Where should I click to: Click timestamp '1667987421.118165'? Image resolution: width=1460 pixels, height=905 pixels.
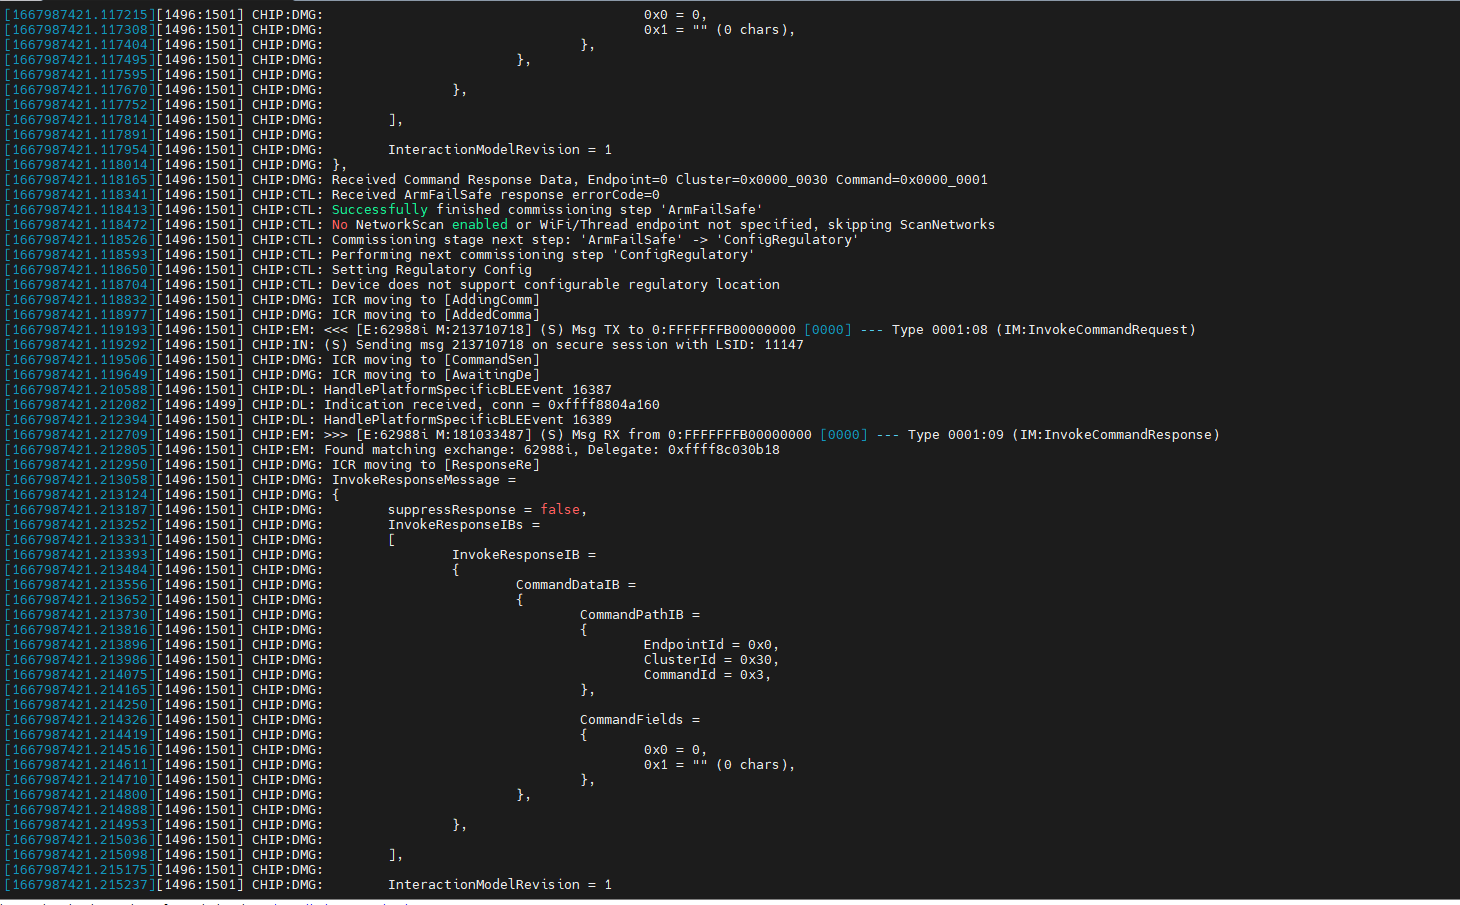coord(80,180)
